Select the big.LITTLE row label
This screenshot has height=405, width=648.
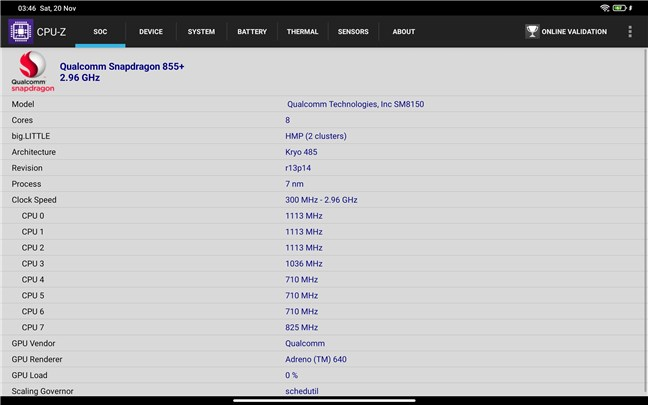tap(31, 136)
